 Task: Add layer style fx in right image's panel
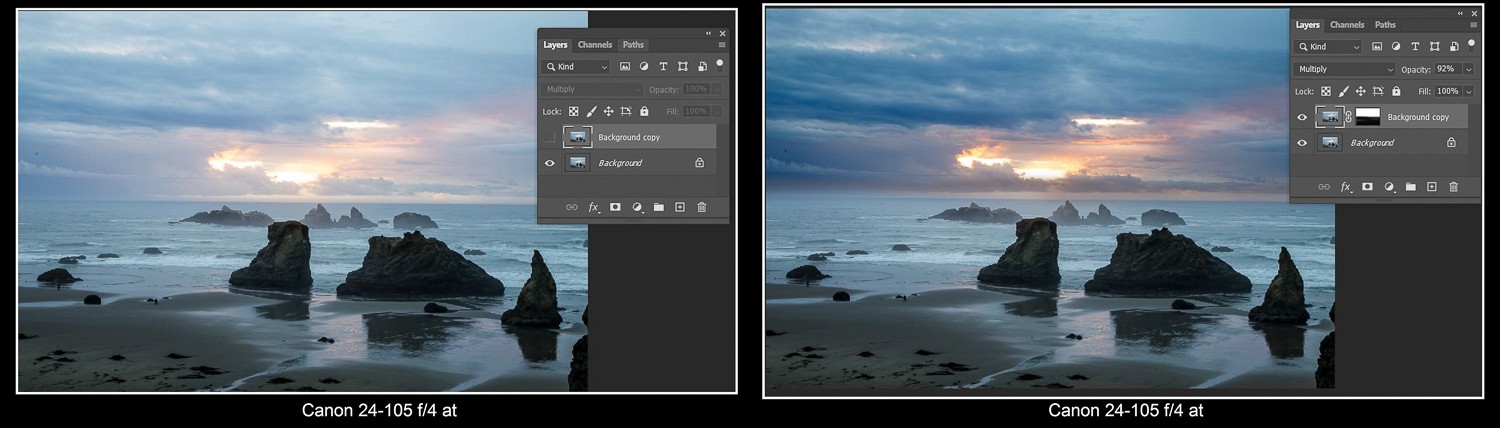[1345, 187]
